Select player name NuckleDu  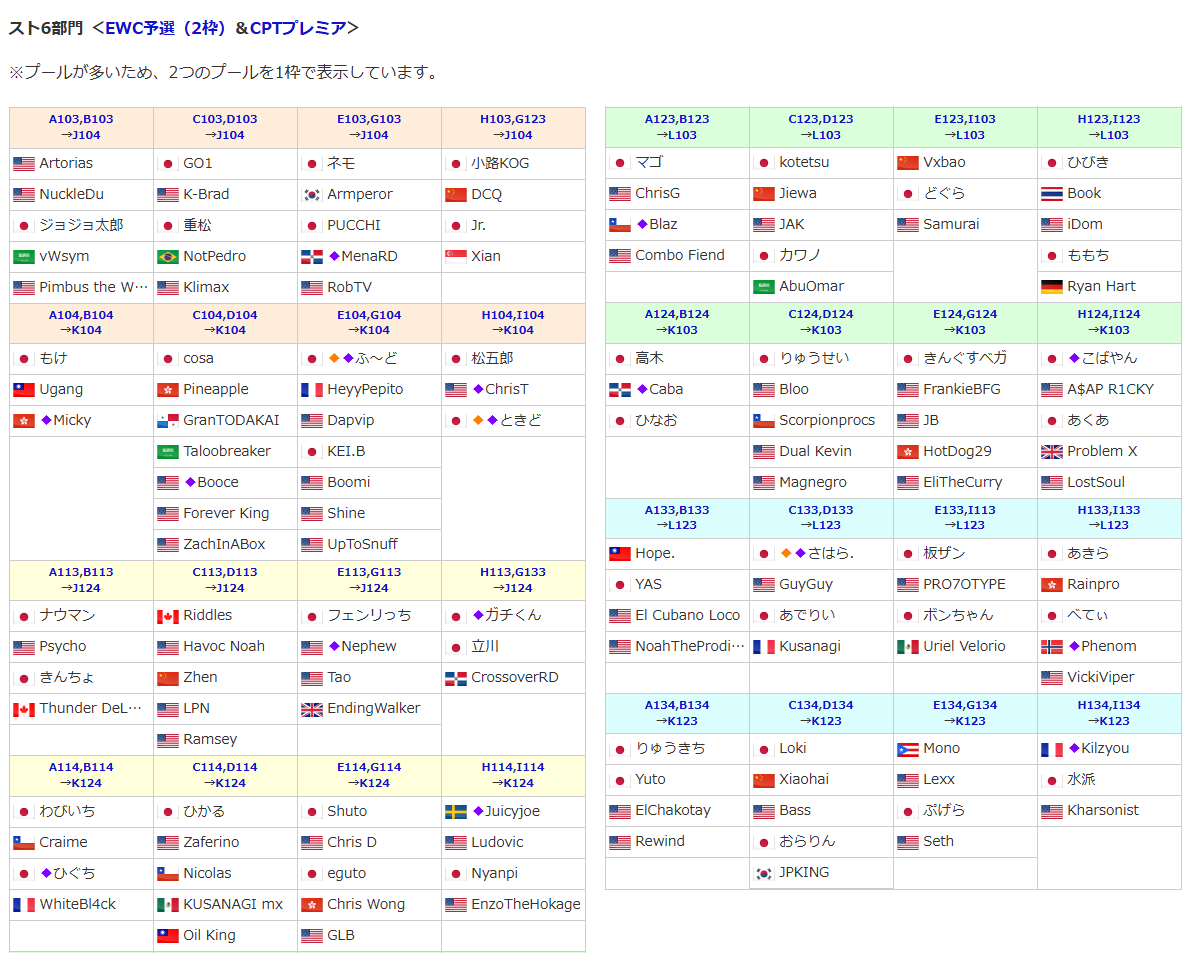[x=71, y=194]
